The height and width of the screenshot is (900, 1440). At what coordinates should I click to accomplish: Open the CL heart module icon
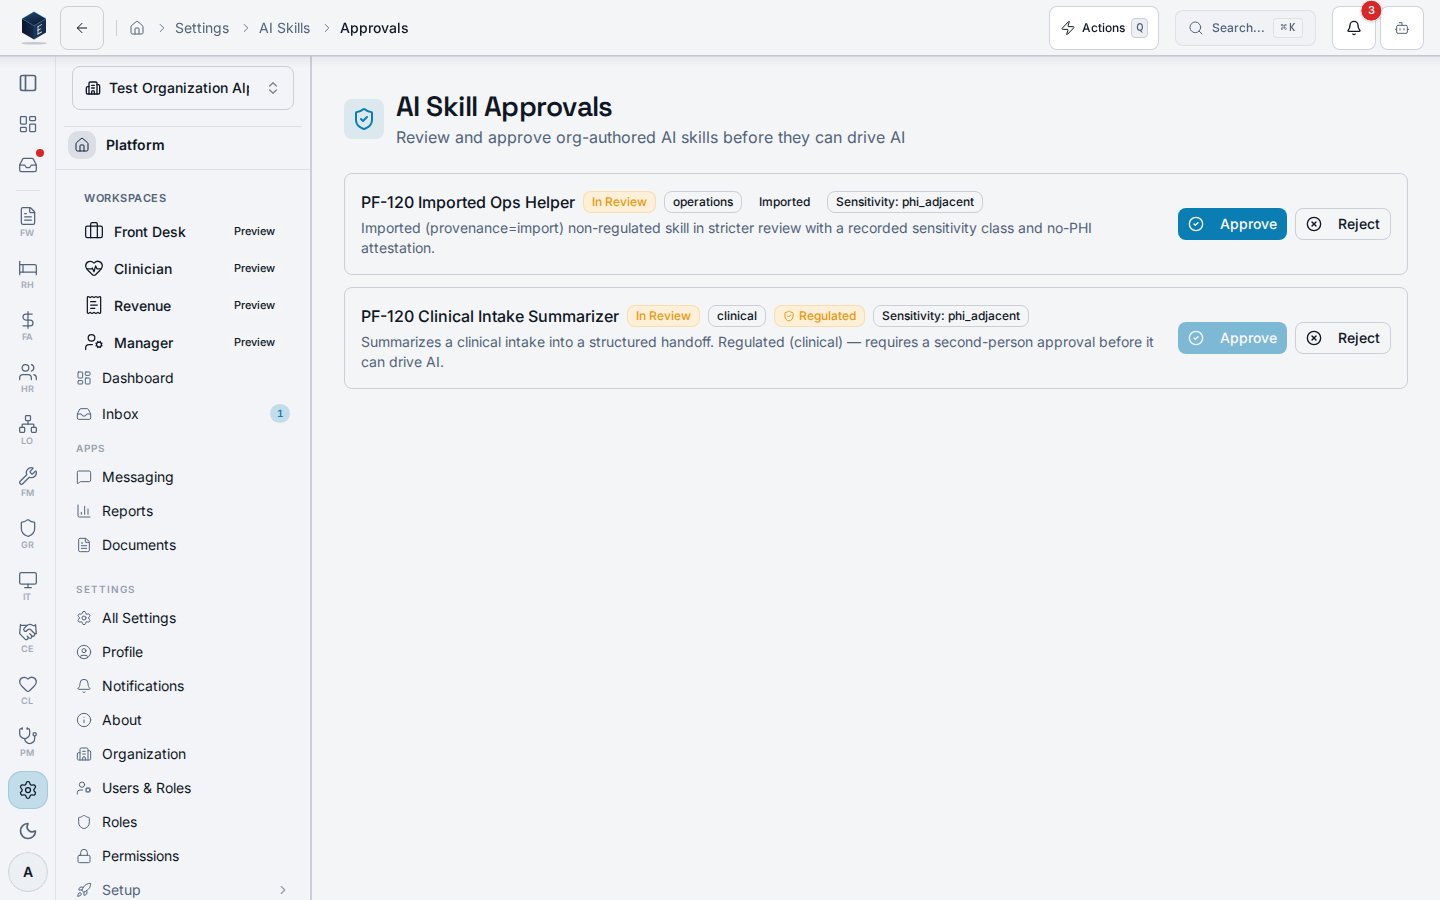click(x=28, y=689)
